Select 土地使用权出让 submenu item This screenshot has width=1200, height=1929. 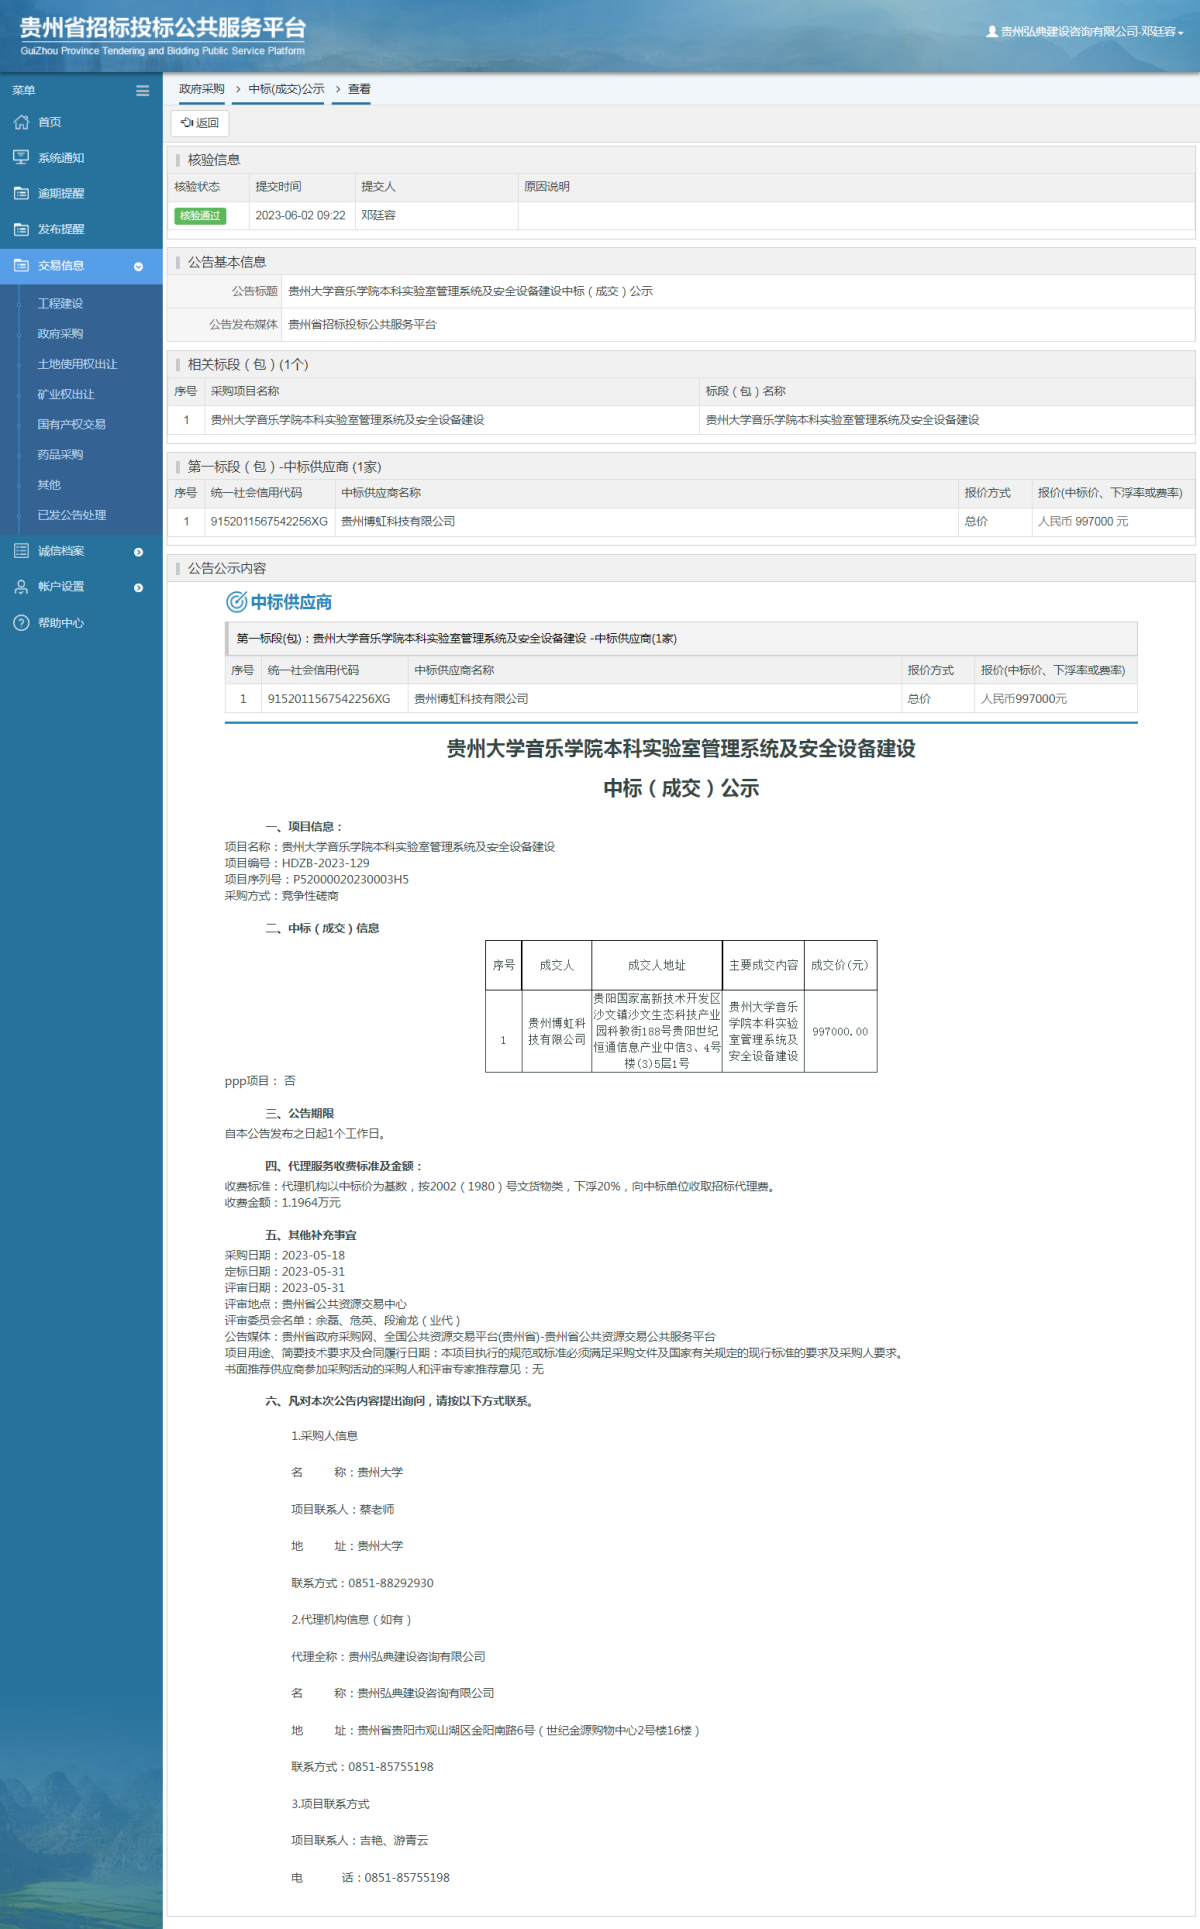pyautogui.click(x=77, y=364)
